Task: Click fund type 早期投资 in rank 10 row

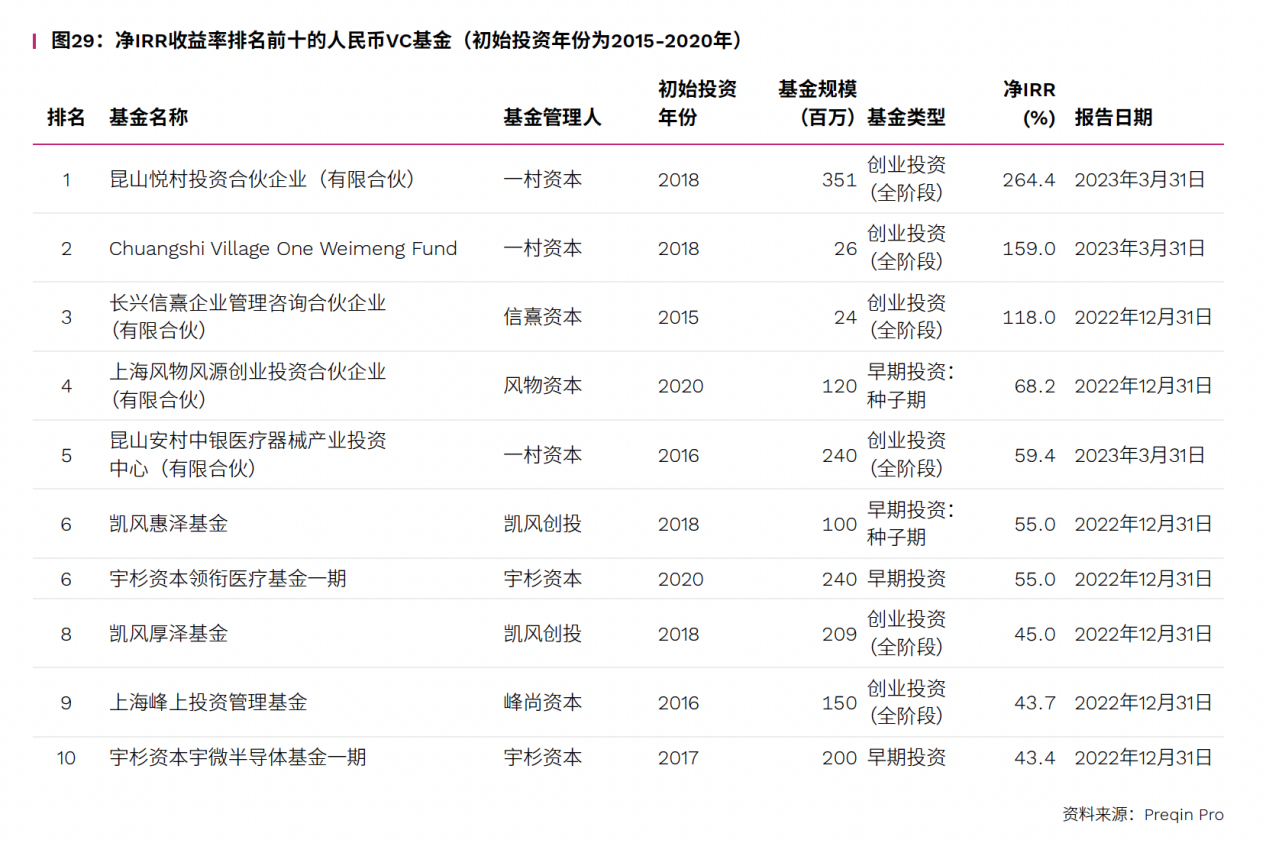Action: (906, 758)
